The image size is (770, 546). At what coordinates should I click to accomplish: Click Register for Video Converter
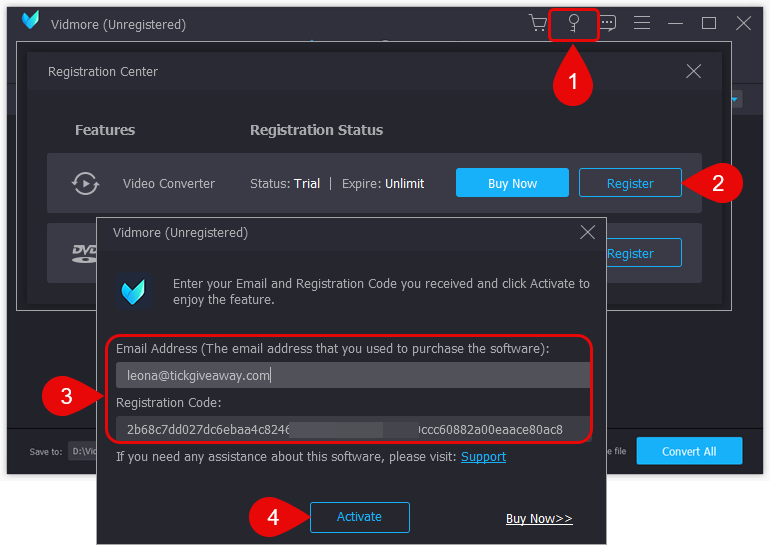click(630, 183)
